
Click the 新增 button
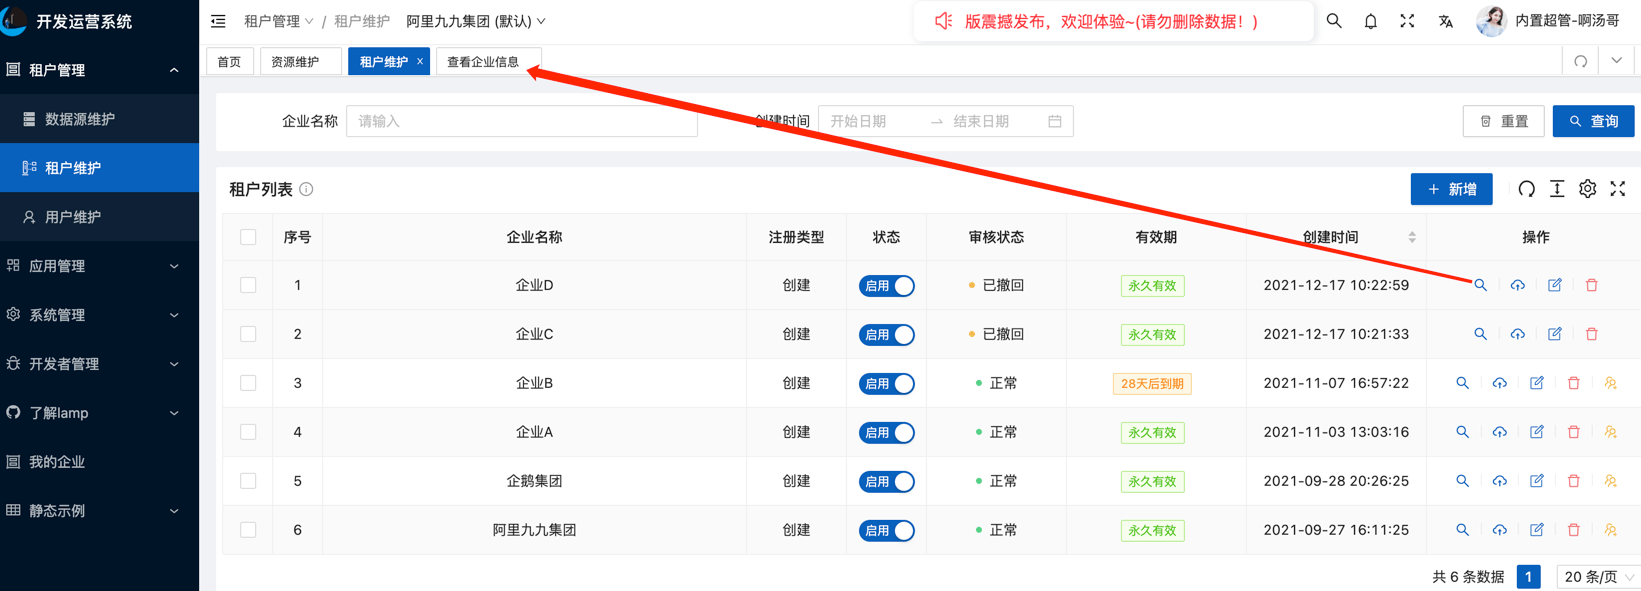(1451, 189)
